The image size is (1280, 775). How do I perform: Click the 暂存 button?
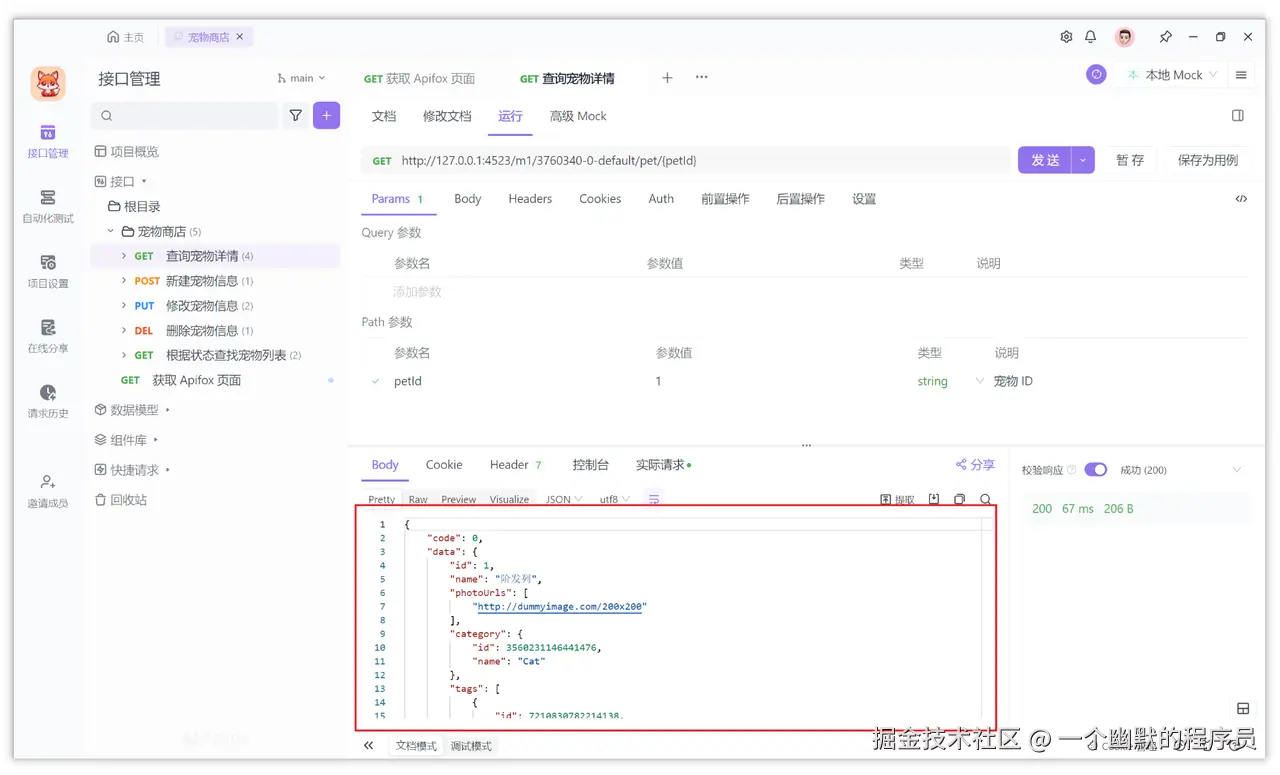(x=1130, y=160)
